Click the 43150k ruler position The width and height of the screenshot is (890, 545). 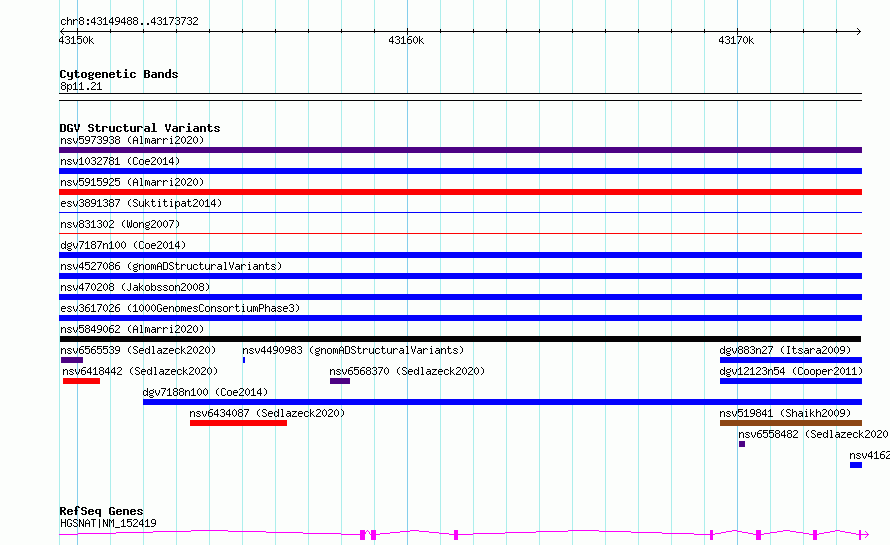coord(77,40)
